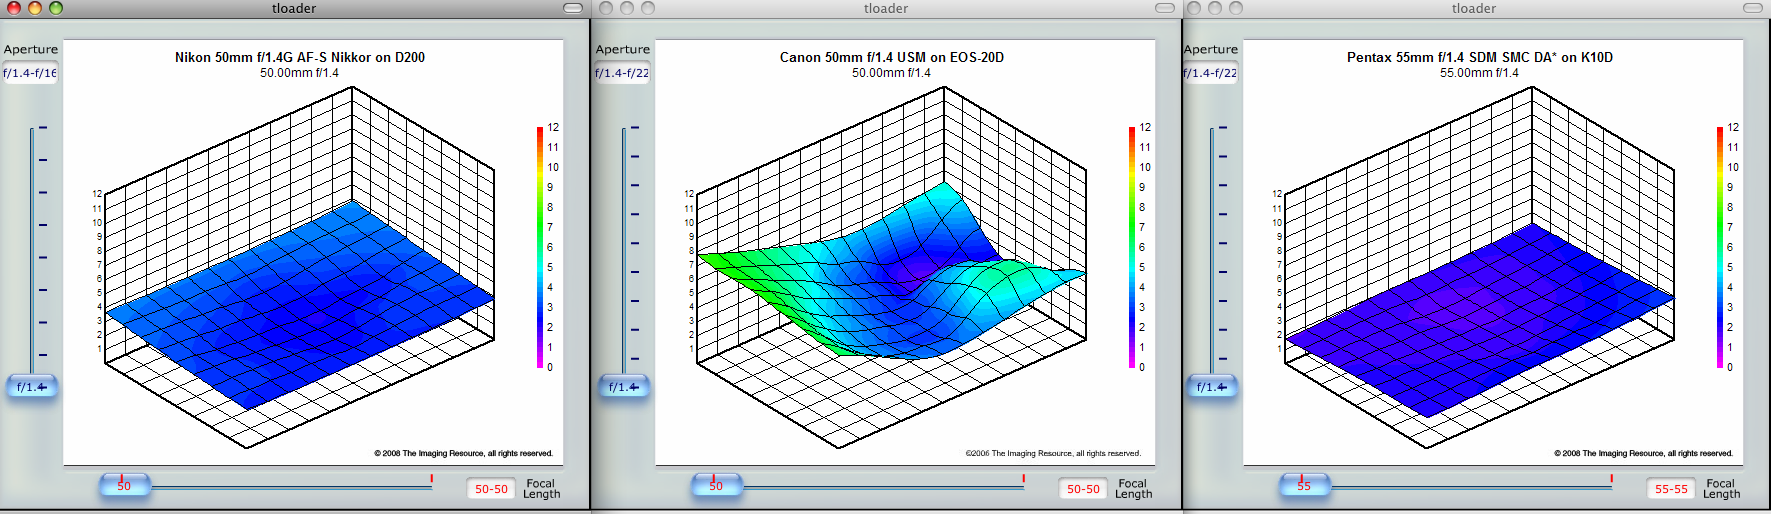Click the toolbar pill button in Nikon window
Screen dimensions: 1771x514
point(573,8)
